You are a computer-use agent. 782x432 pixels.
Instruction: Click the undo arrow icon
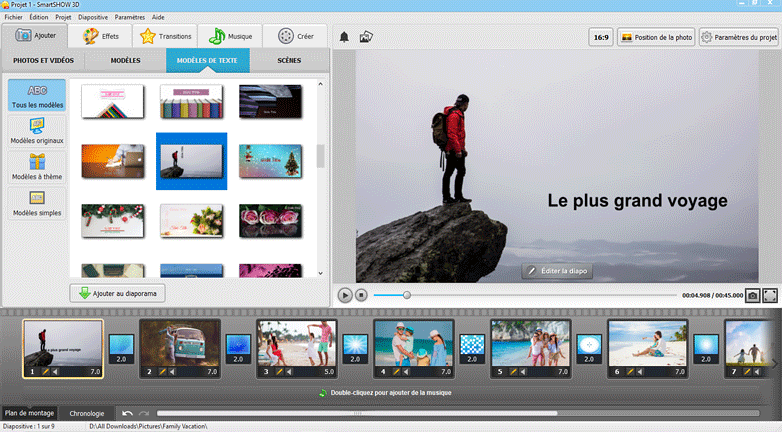[127, 413]
